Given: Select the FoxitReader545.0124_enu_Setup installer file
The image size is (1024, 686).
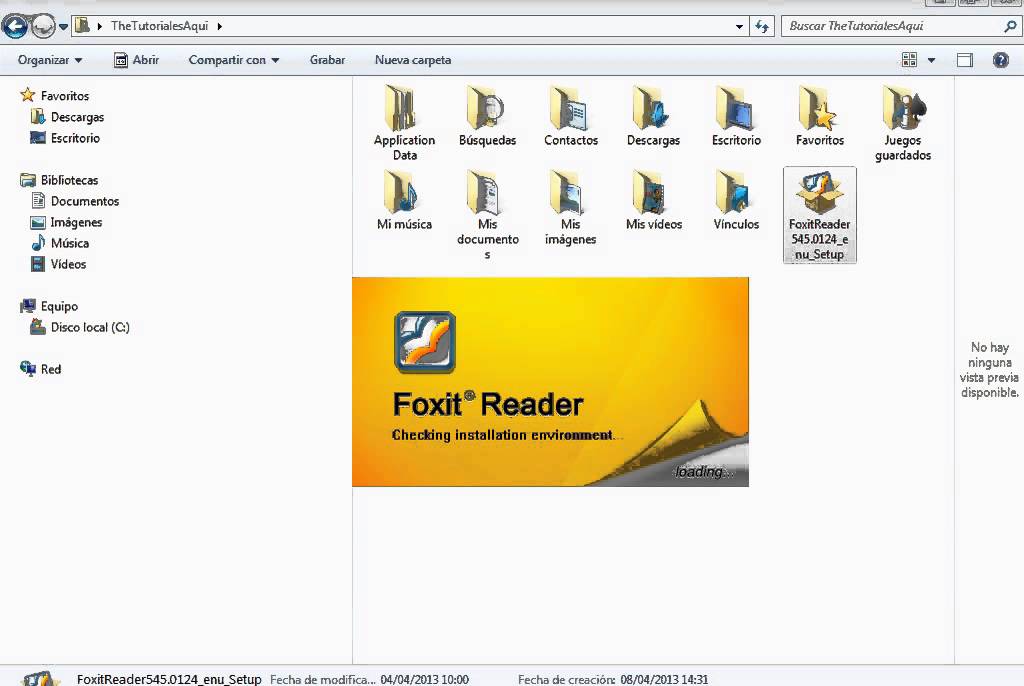Looking at the screenshot, I should point(820,215).
